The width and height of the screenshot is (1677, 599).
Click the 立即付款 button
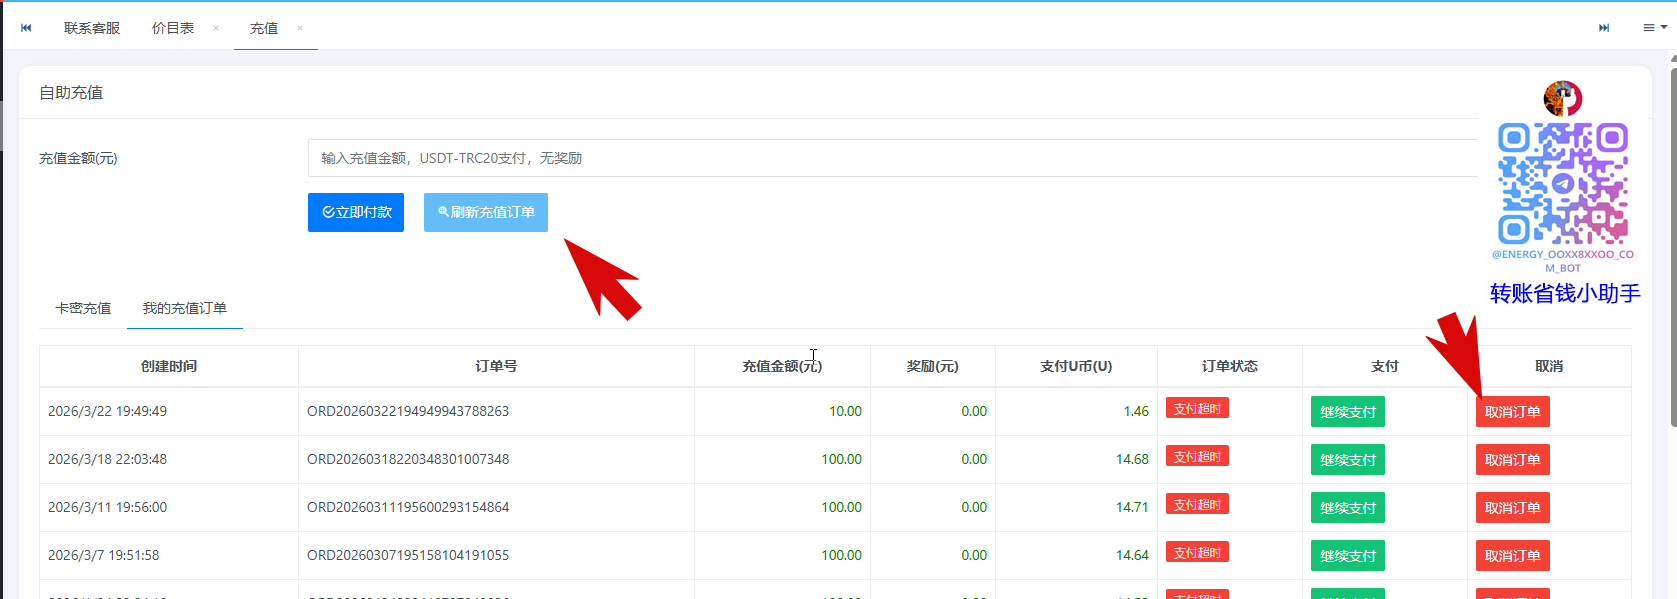356,212
